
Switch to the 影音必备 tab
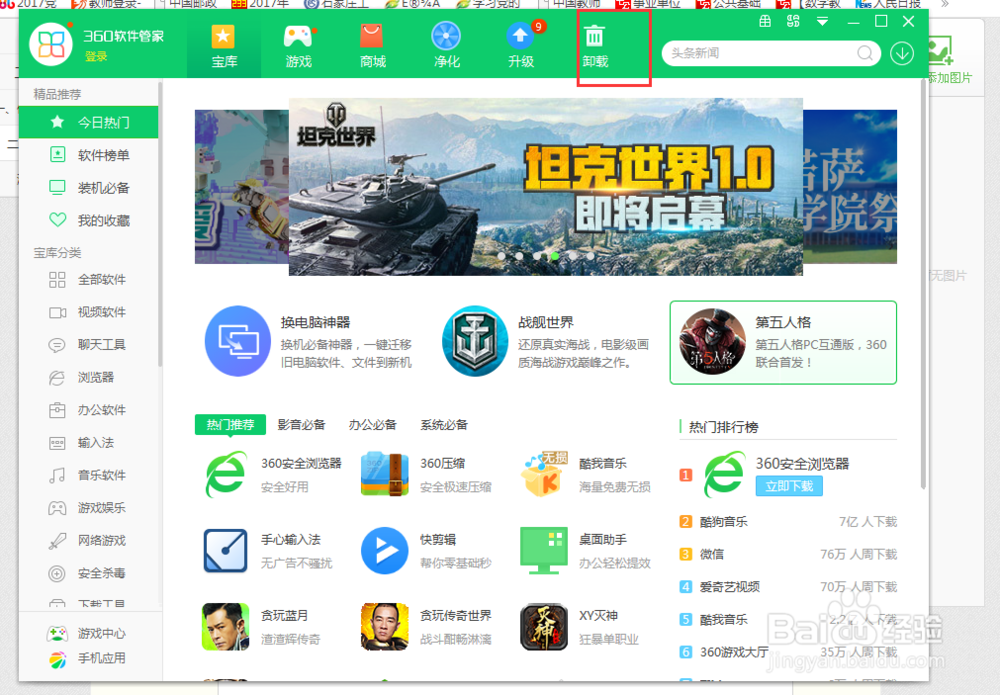[302, 424]
